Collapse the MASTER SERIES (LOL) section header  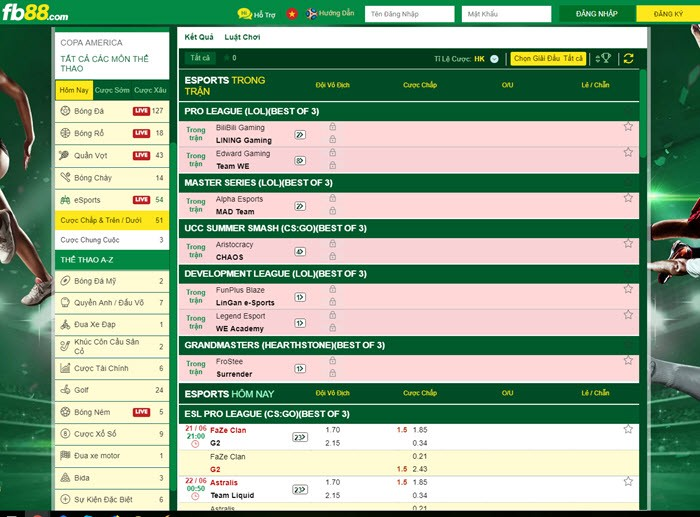click(408, 183)
